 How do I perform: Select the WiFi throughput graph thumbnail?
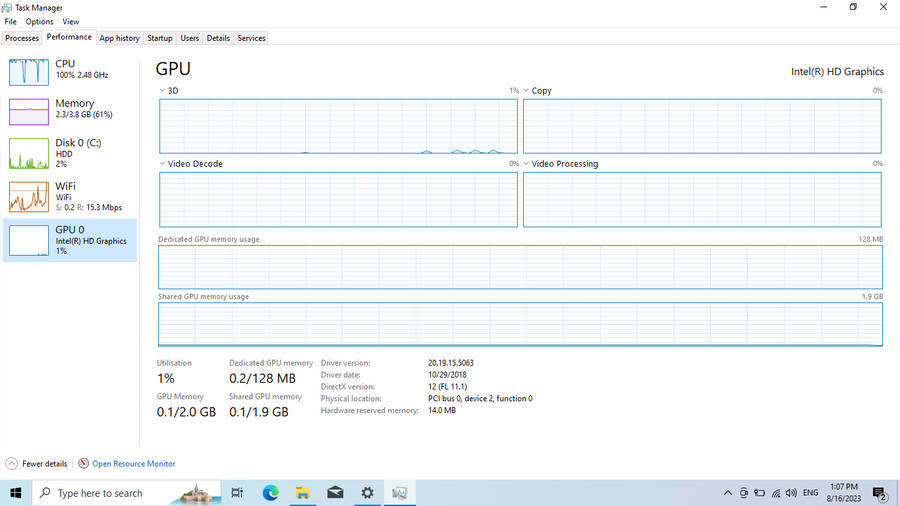click(29, 196)
